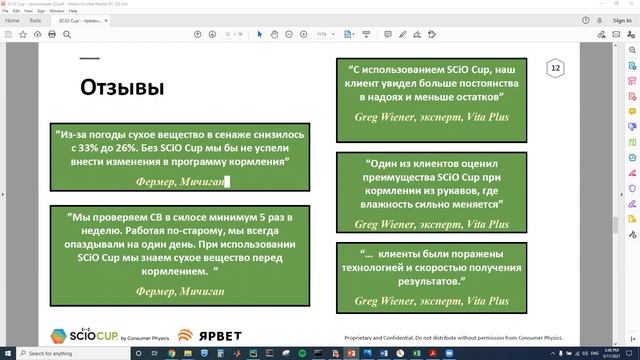
Task: Add a comment with the sticky note icon
Action: (x=388, y=35)
